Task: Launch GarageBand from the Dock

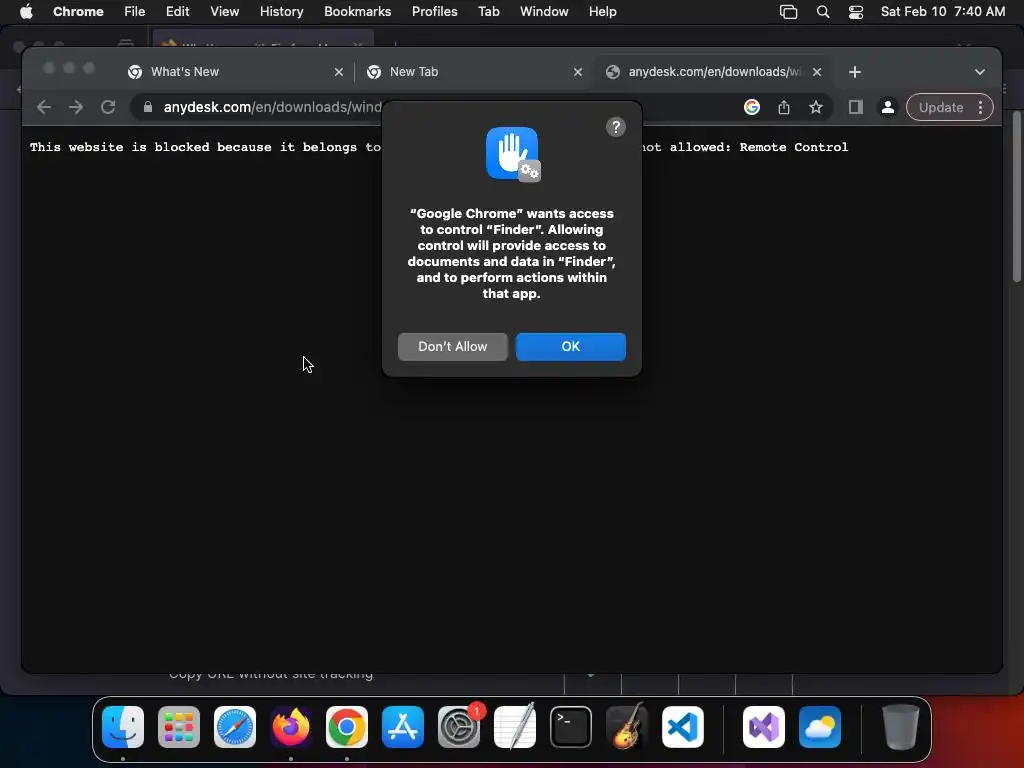Action: tap(627, 727)
